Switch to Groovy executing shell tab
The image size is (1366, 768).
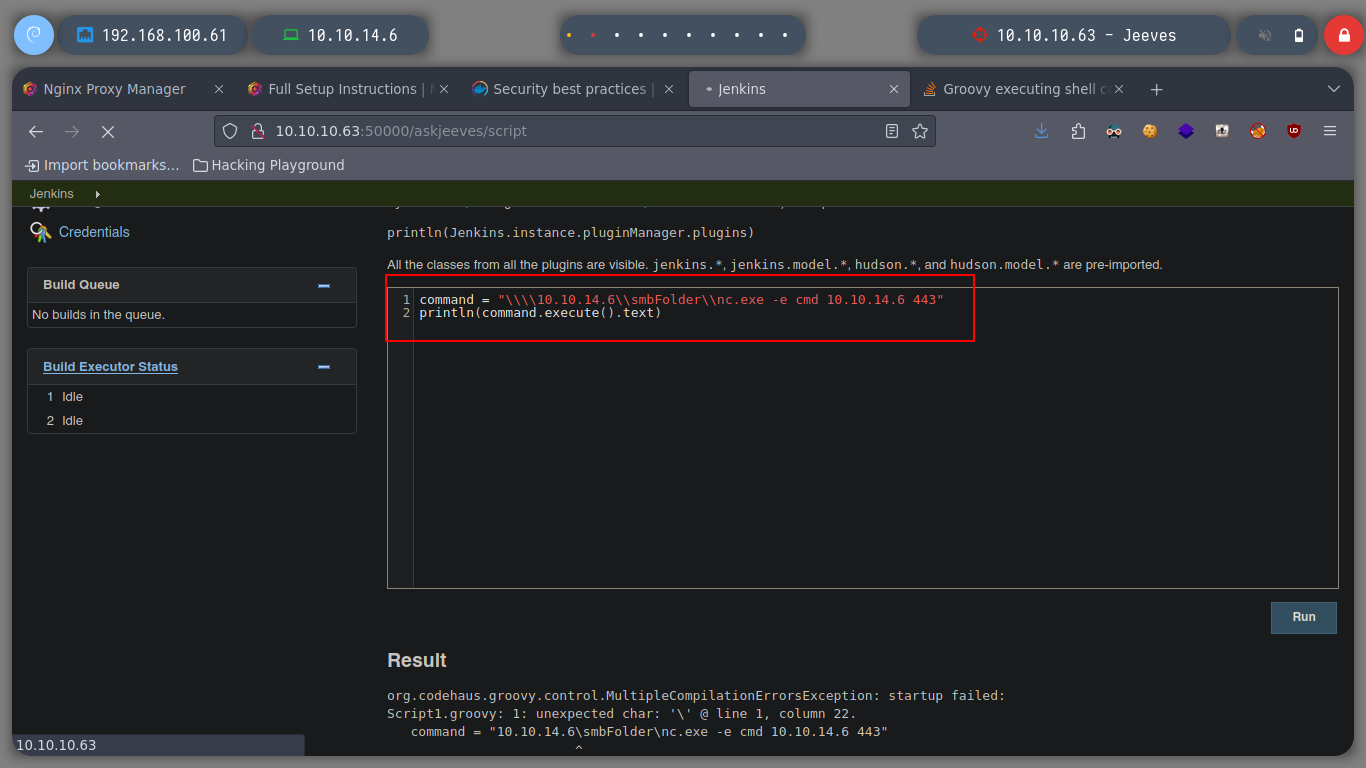tap(1014, 89)
